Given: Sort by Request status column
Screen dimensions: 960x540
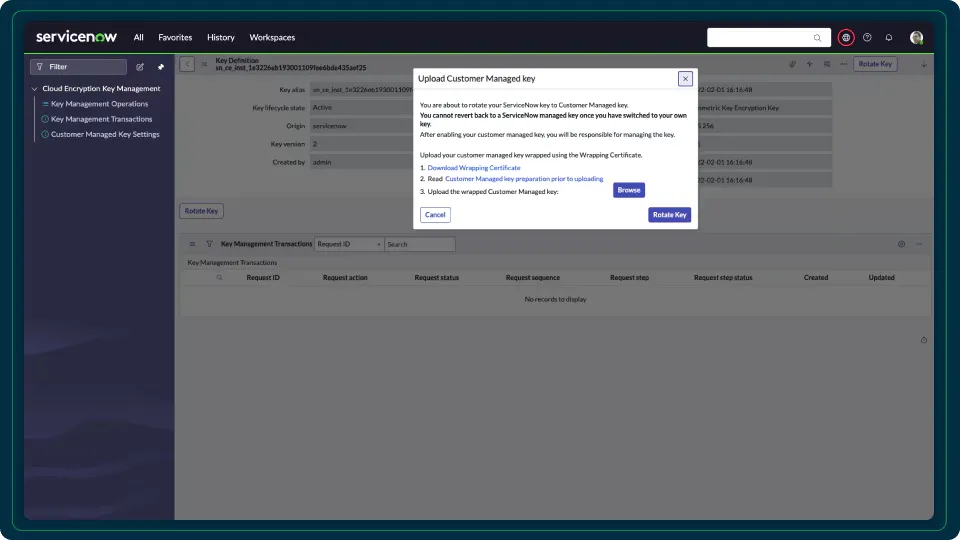Looking at the screenshot, I should tap(437, 277).
